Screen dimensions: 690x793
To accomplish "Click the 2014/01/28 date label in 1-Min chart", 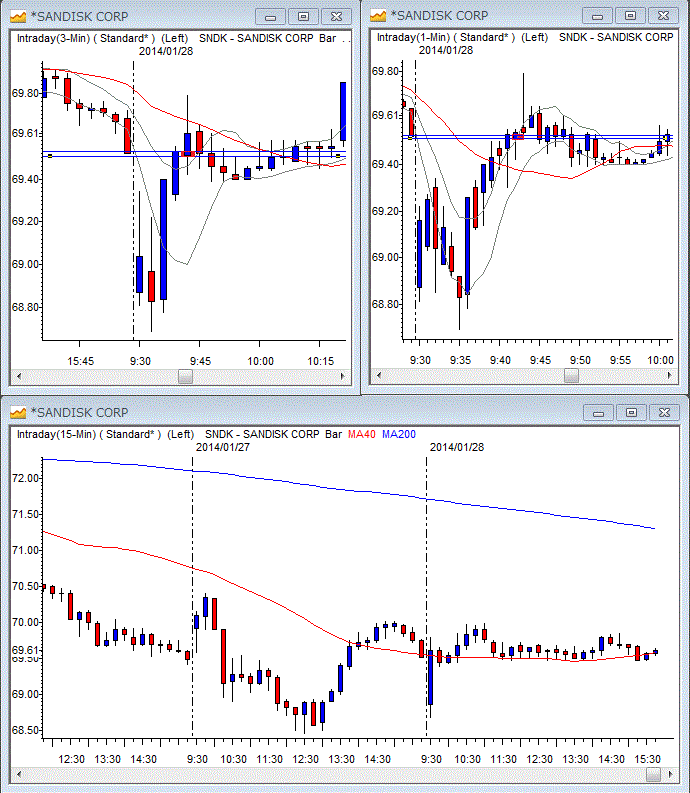I will tap(446, 50).
